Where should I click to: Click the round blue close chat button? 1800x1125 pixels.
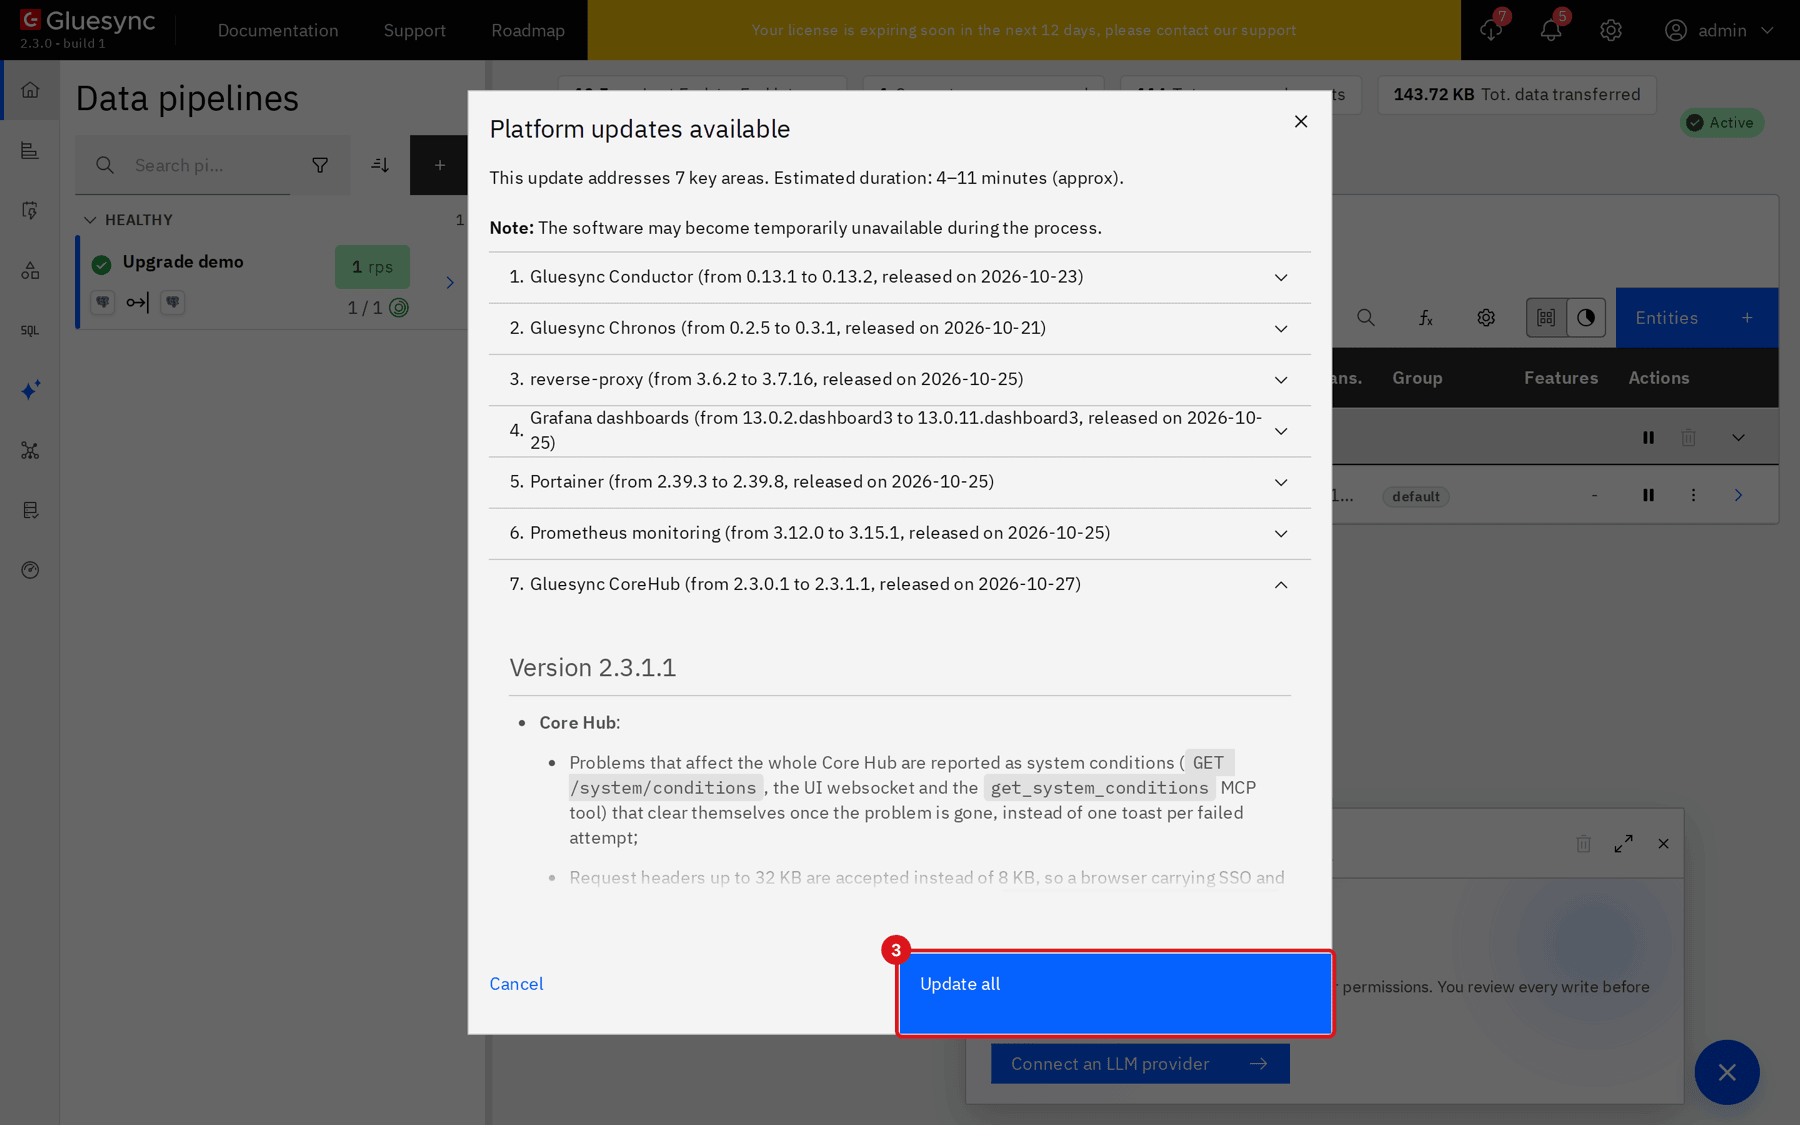coord(1727,1072)
